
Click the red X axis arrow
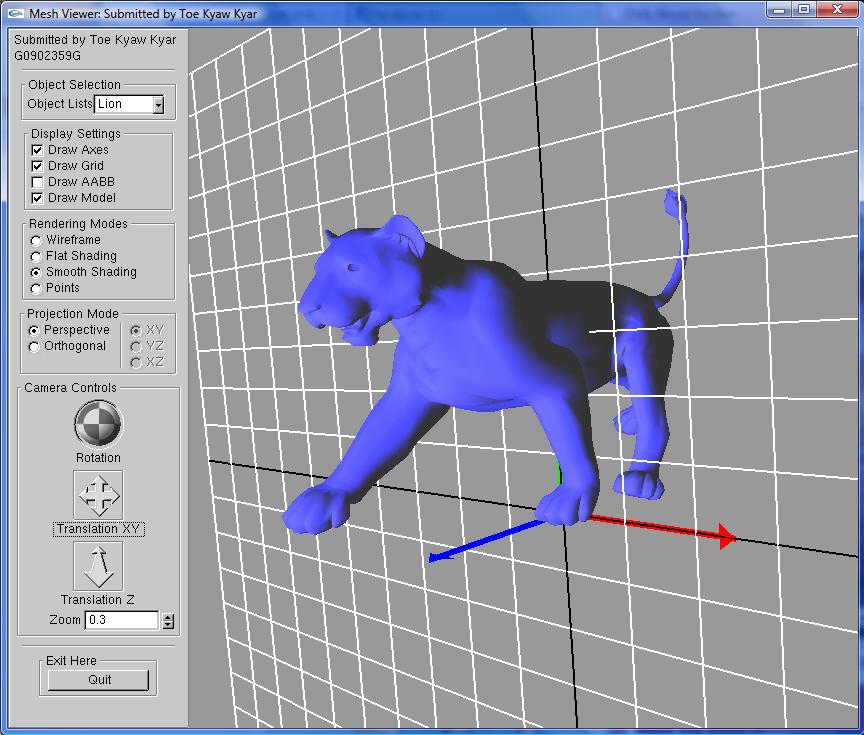coord(661,528)
